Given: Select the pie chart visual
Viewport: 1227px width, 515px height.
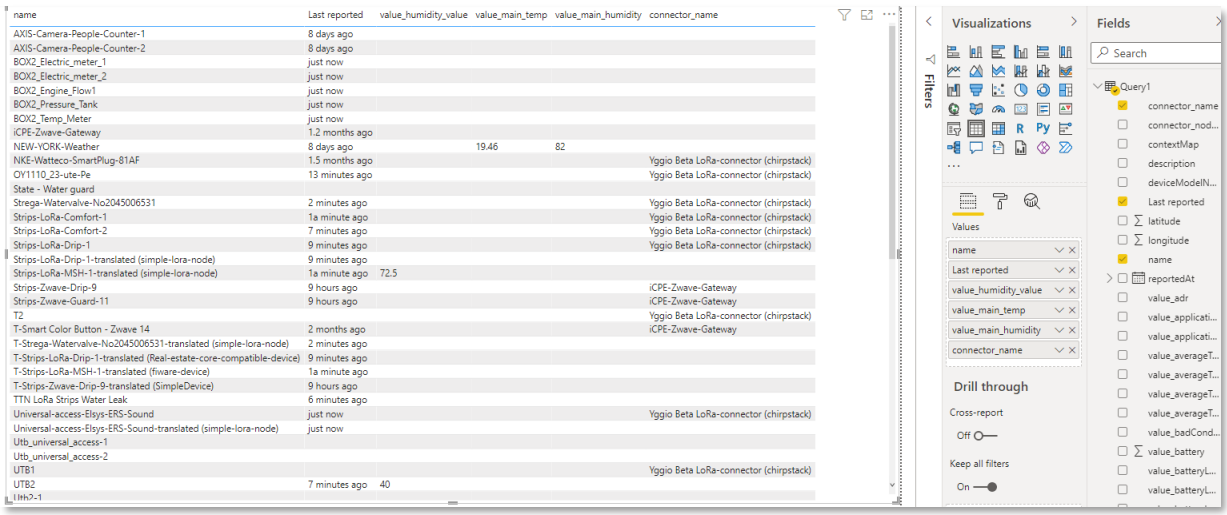Looking at the screenshot, I should coord(1021,90).
